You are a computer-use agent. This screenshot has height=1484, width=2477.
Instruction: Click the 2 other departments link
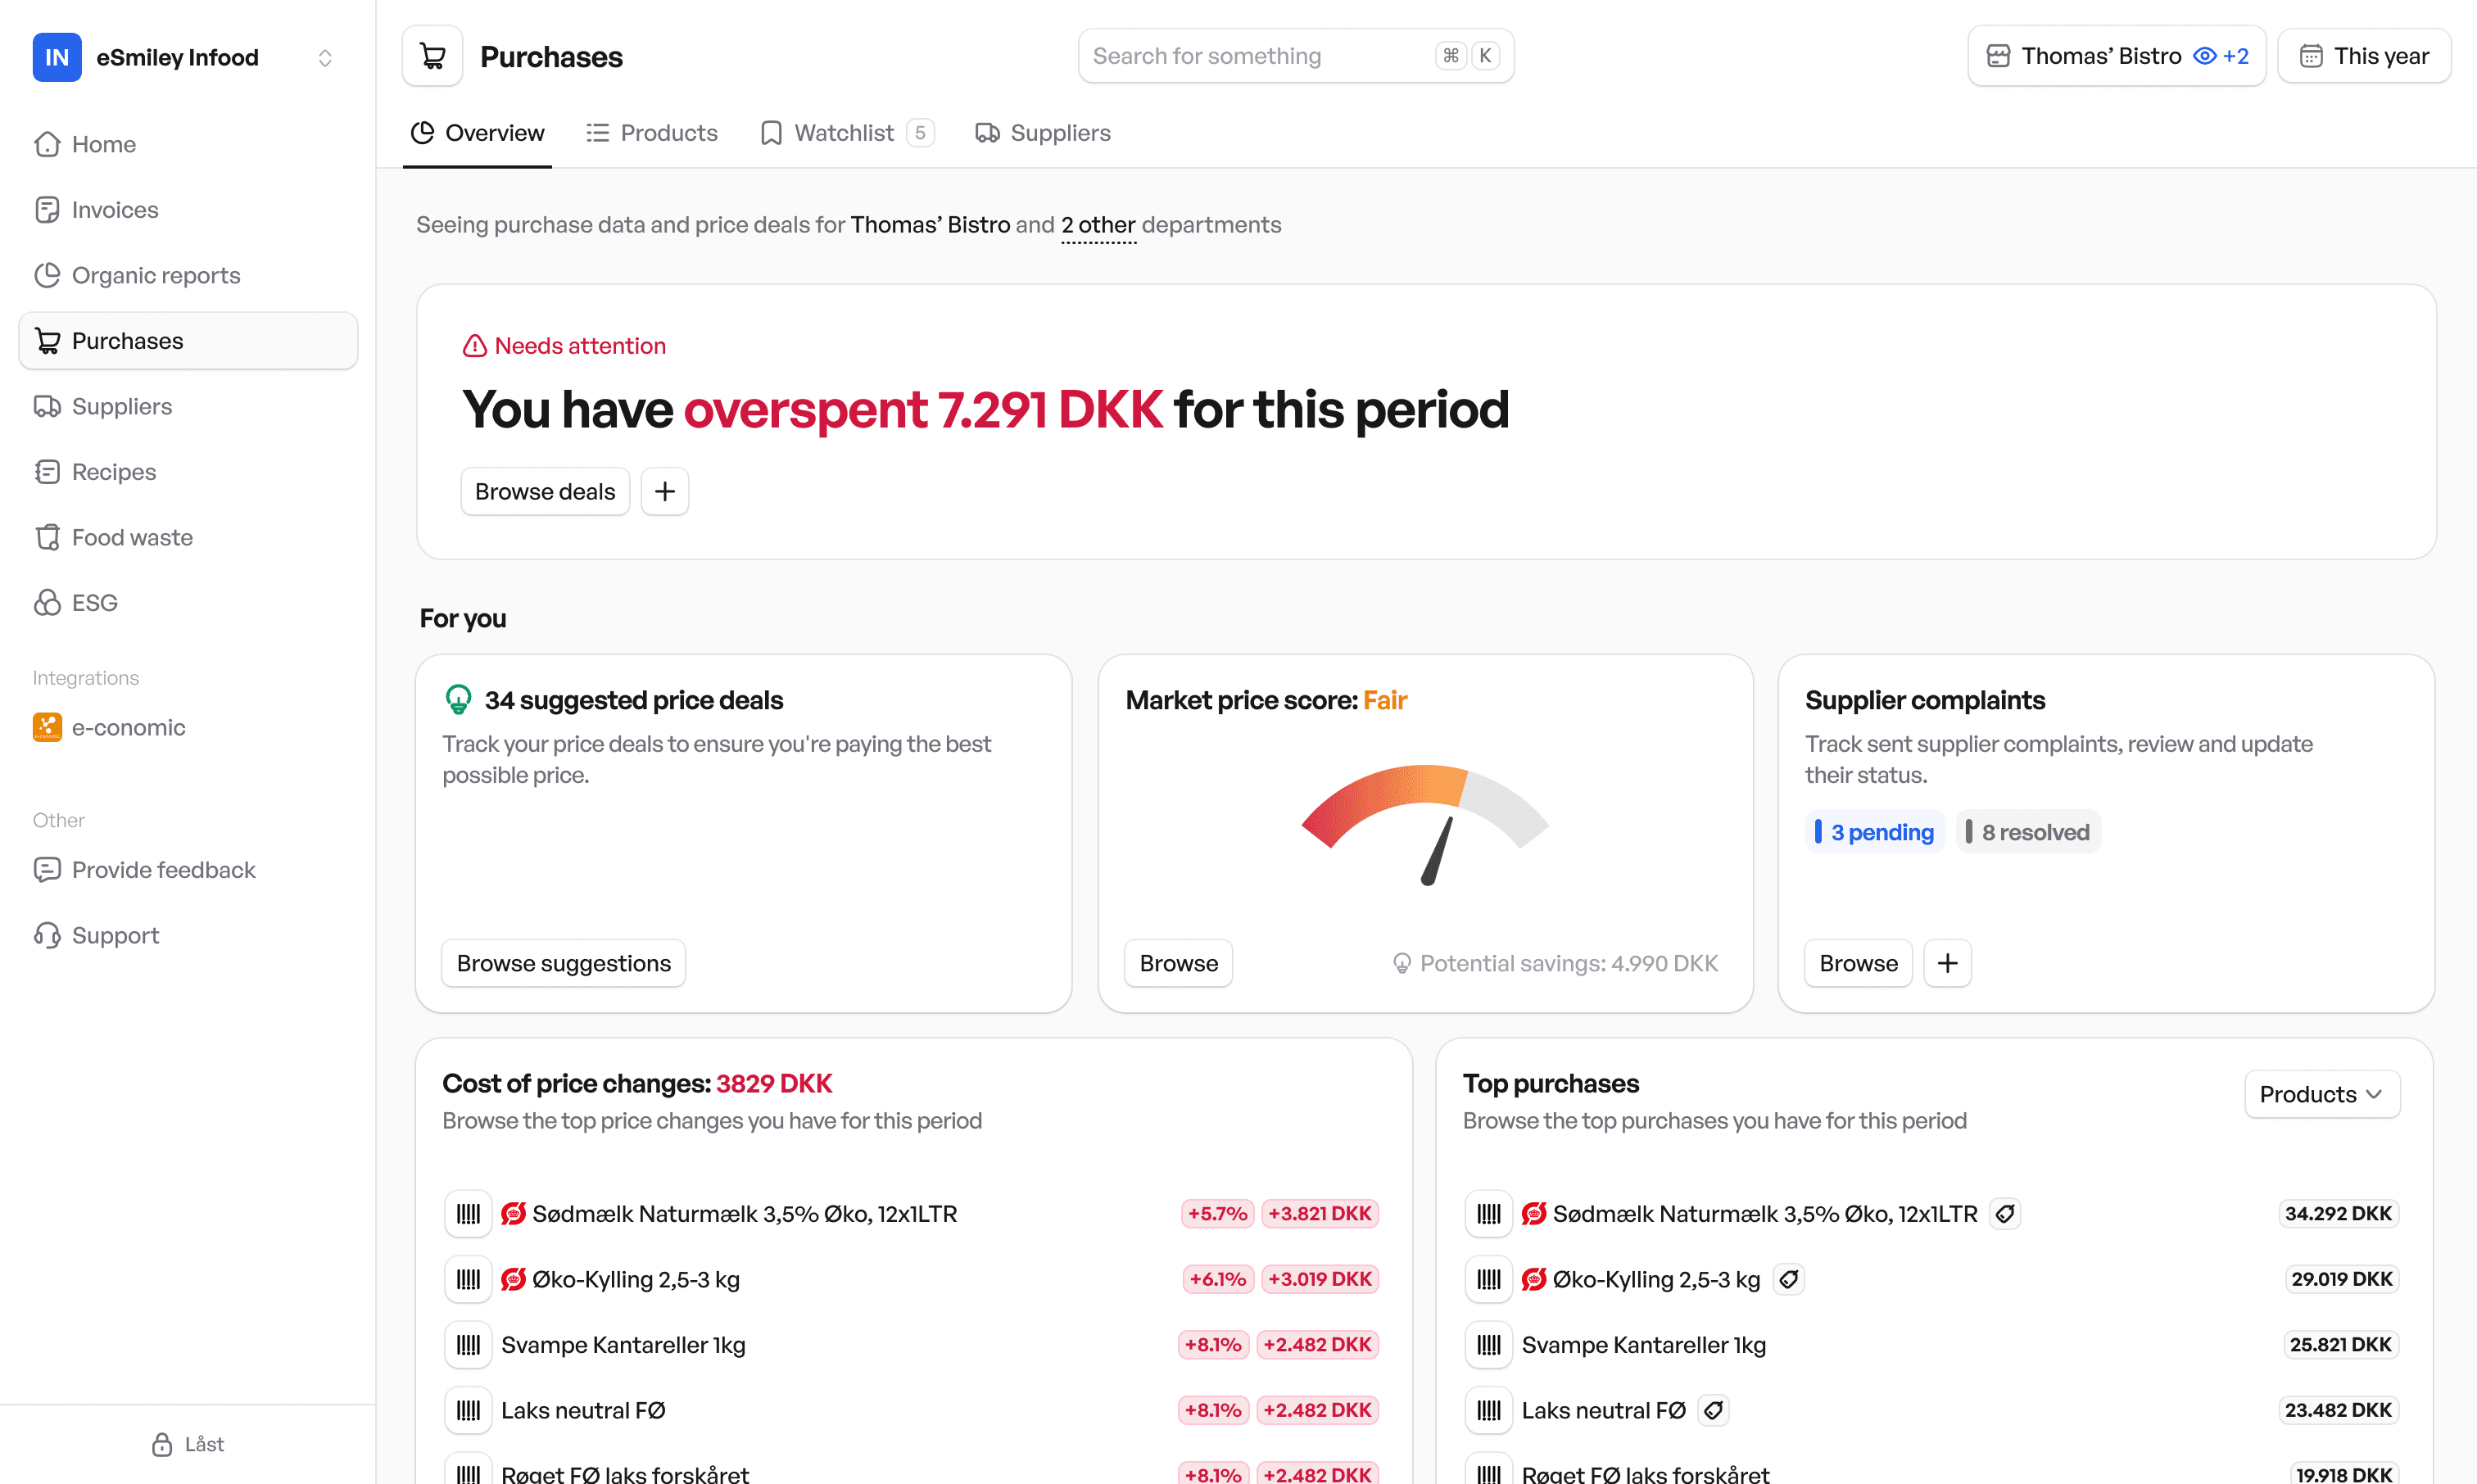pos(1098,225)
